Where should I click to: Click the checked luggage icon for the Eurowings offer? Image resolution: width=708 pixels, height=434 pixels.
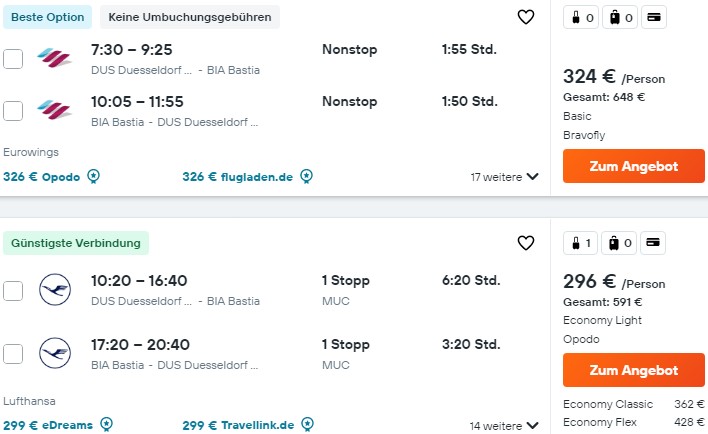(x=620, y=18)
